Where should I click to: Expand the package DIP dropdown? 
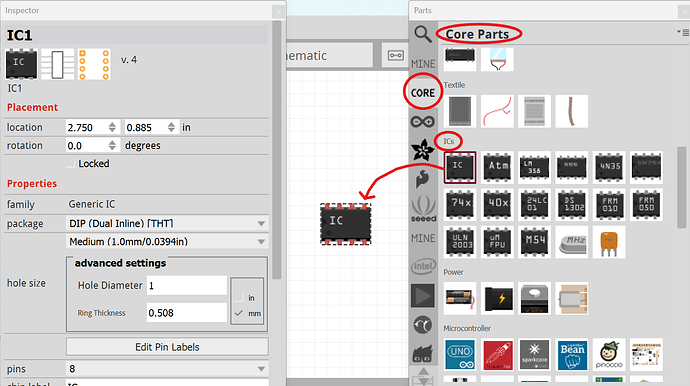click(x=167, y=224)
